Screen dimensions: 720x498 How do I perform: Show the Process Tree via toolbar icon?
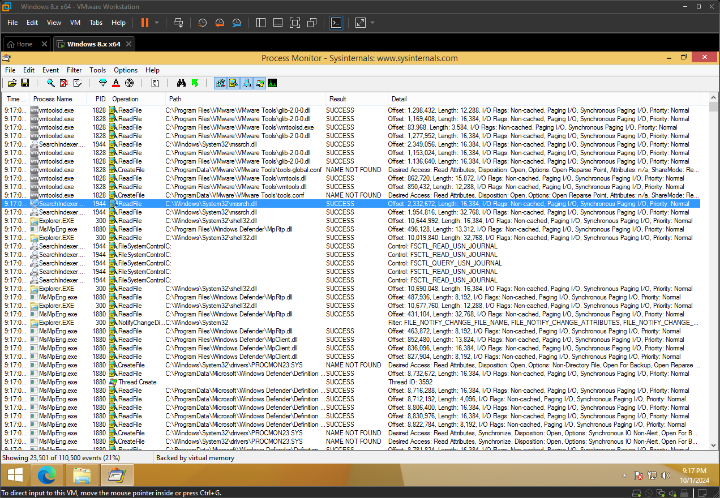pyautogui.click(x=155, y=83)
